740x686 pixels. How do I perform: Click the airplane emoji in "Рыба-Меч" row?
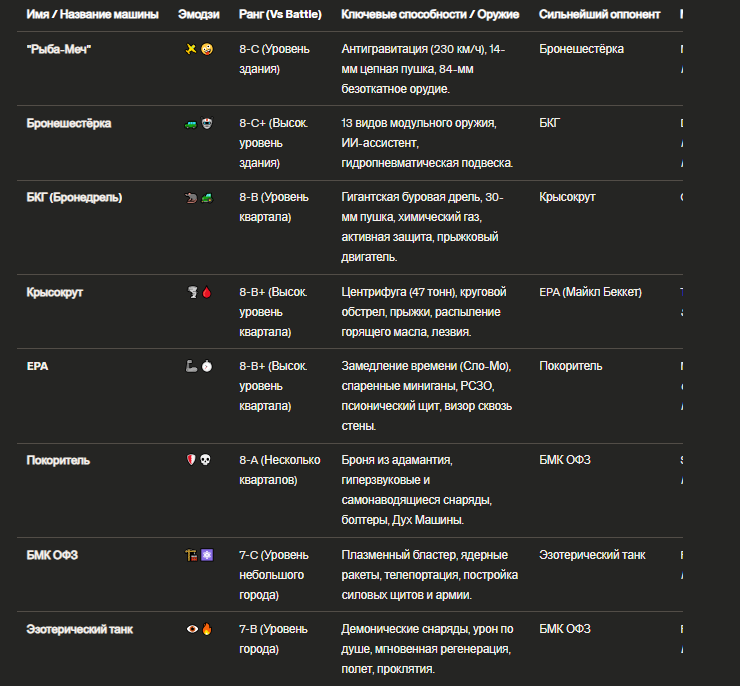(191, 49)
